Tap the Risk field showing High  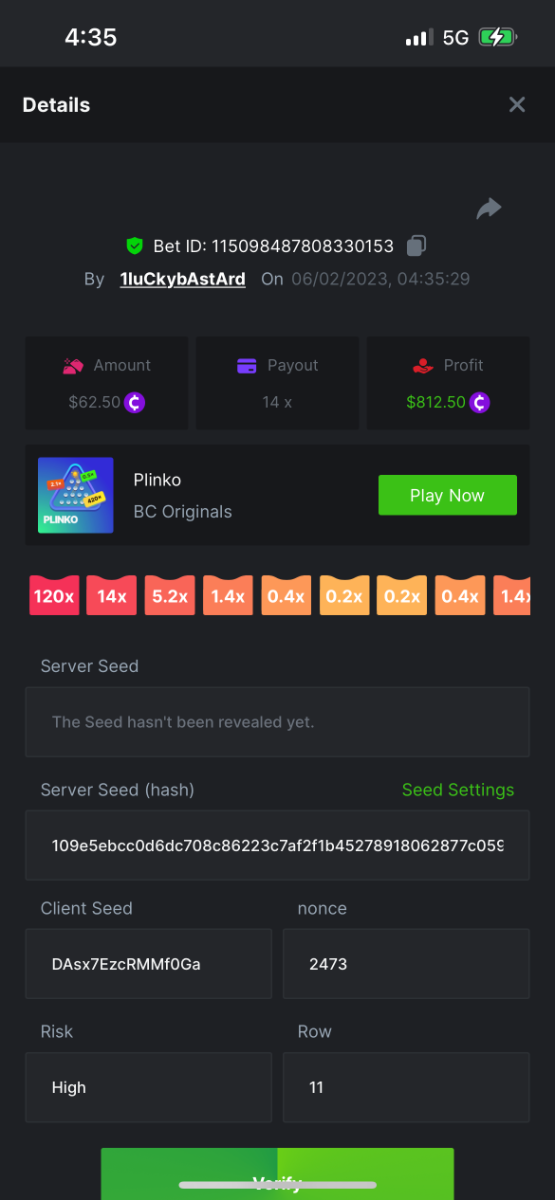[148, 1087]
